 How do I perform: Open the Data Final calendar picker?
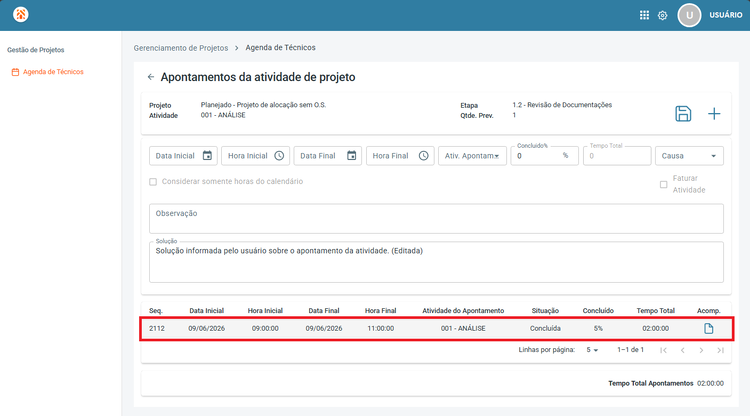tap(352, 155)
